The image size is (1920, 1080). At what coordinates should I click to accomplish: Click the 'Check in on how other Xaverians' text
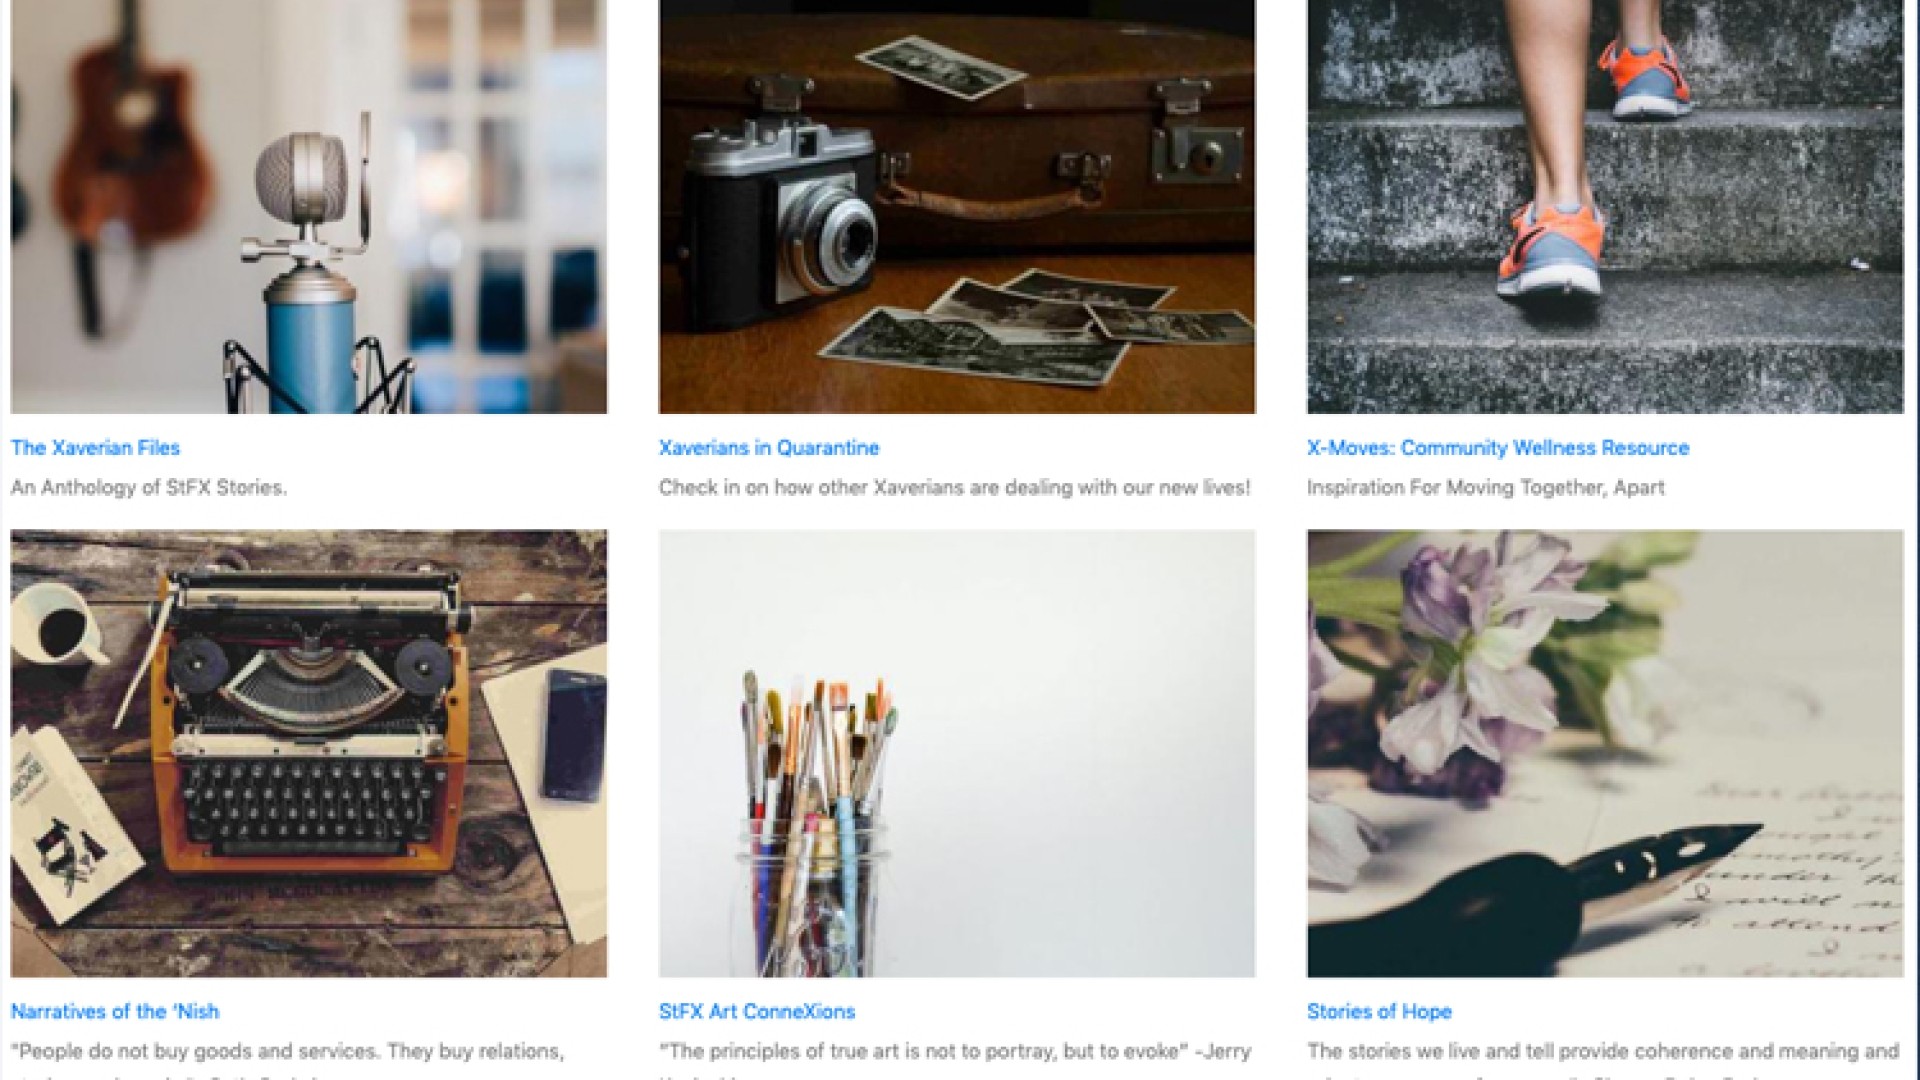tap(955, 488)
